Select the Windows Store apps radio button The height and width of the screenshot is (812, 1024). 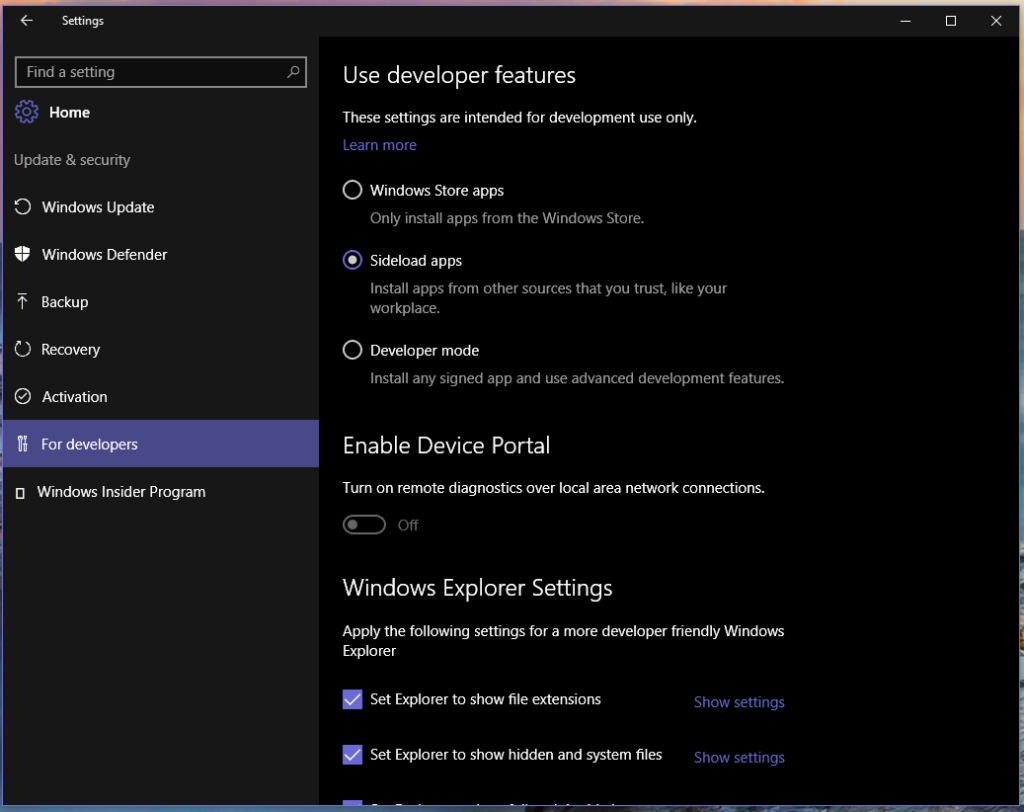click(x=352, y=190)
